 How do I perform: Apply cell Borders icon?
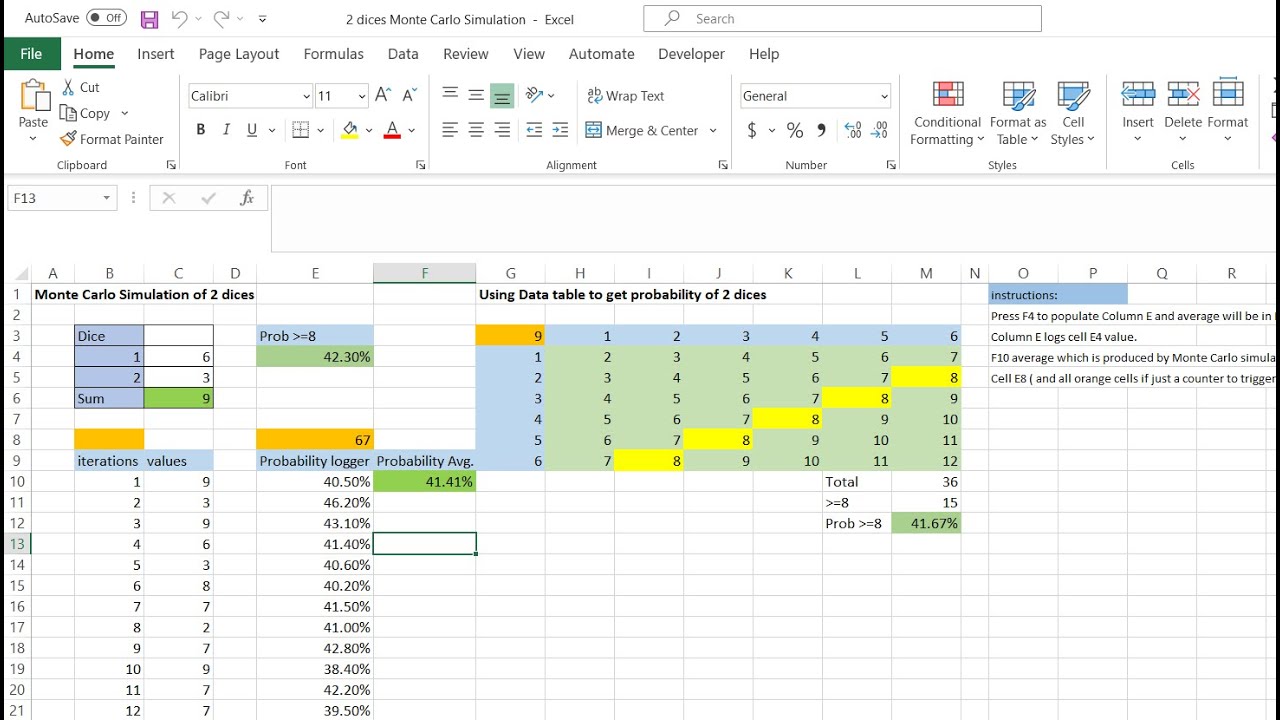click(300, 130)
